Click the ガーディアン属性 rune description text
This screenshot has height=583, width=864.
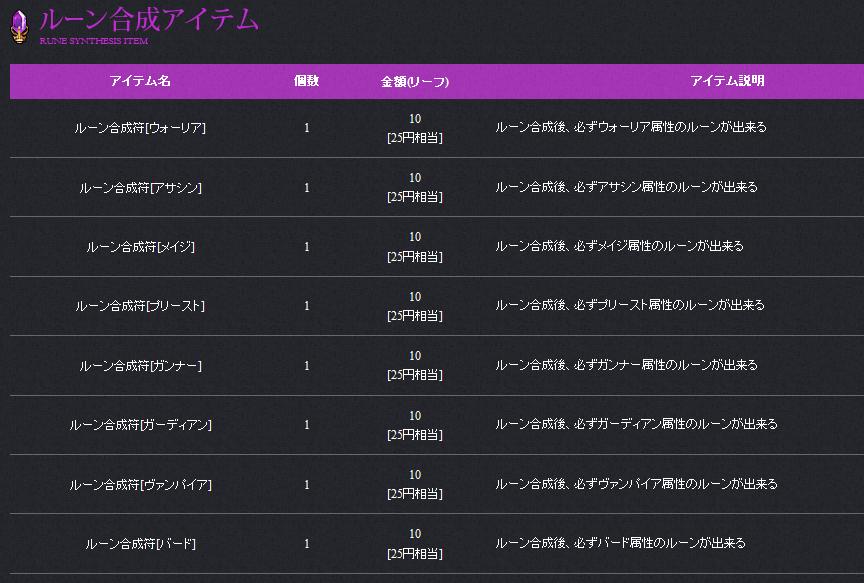click(636, 425)
